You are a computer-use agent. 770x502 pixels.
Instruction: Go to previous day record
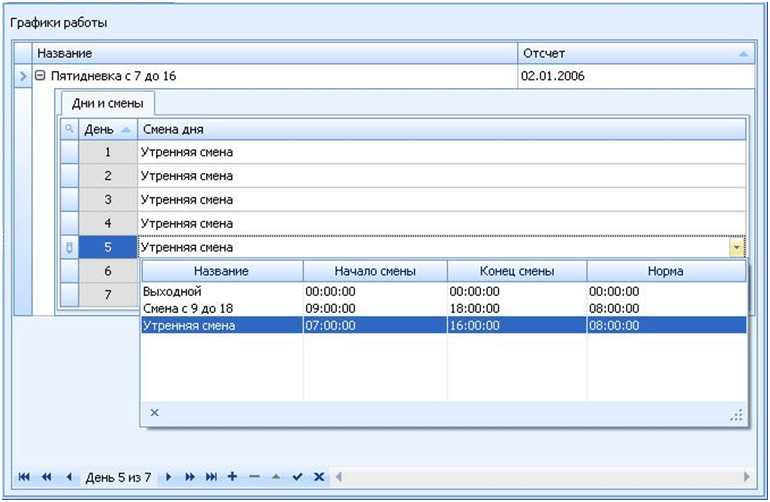click(x=68, y=477)
